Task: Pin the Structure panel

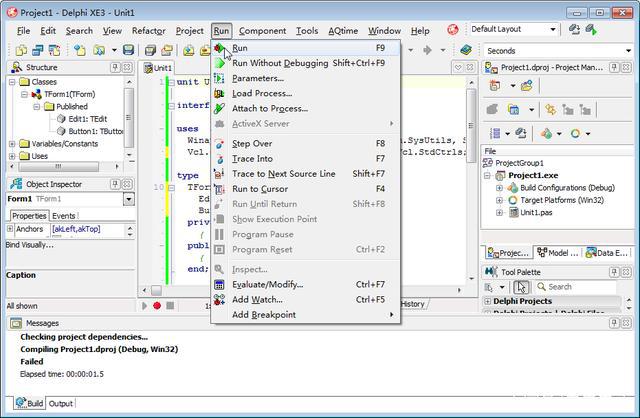Action: 116,67
